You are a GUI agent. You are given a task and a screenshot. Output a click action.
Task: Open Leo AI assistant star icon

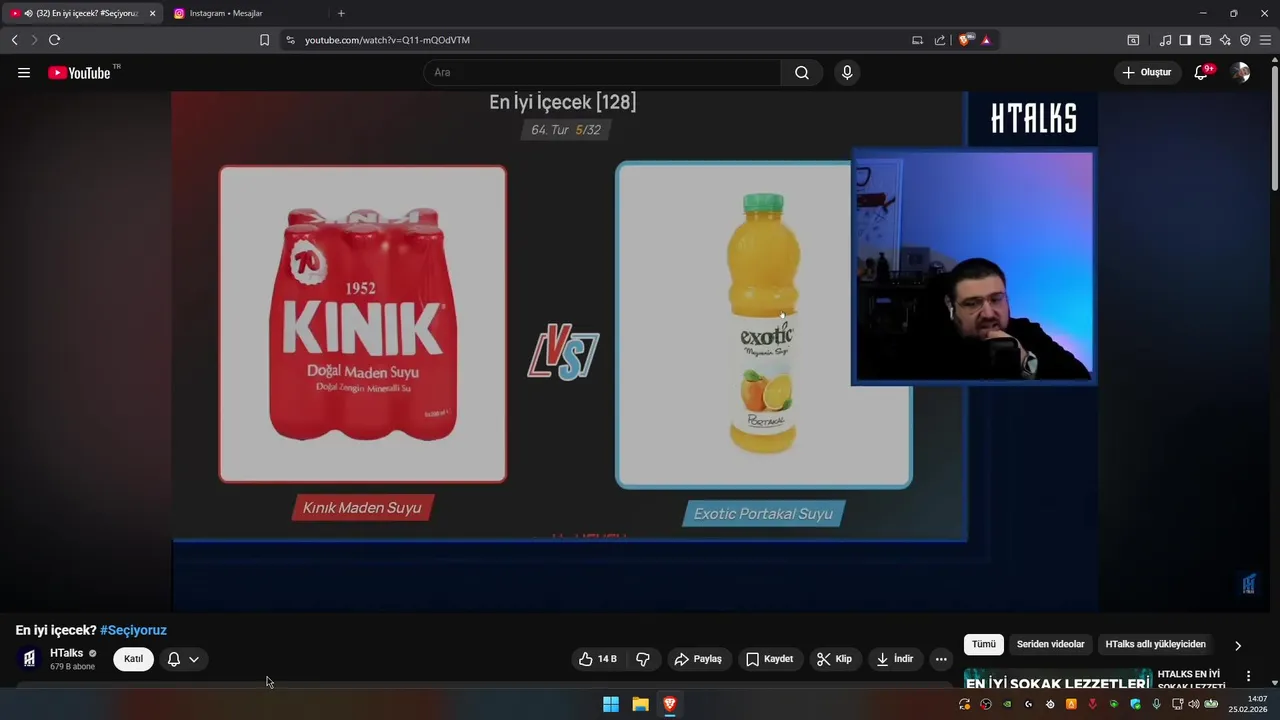[x=1225, y=40]
